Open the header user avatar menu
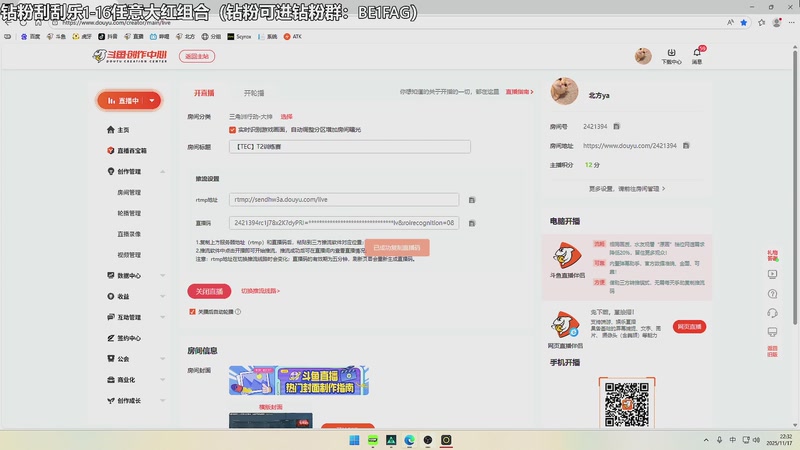 [x=643, y=56]
